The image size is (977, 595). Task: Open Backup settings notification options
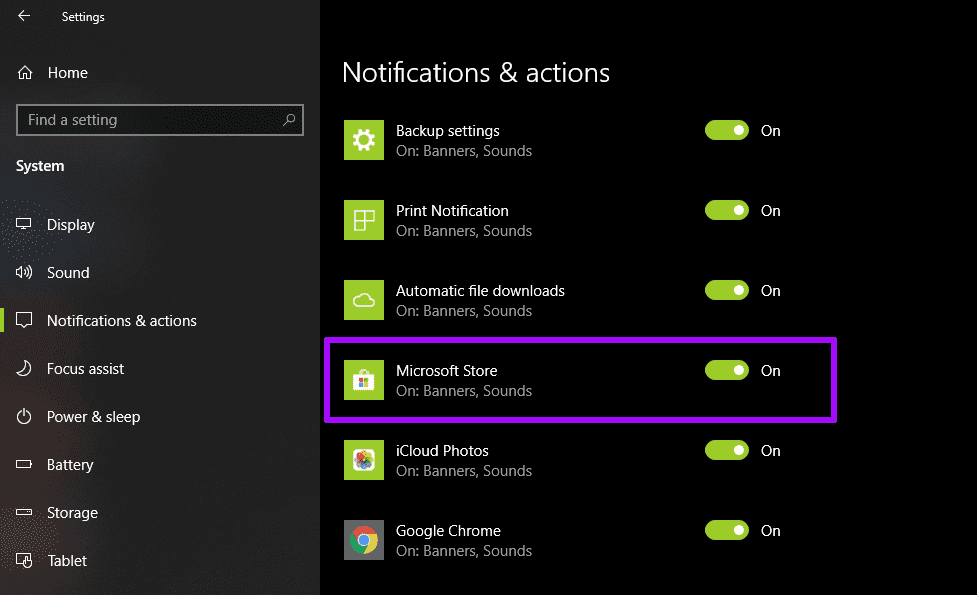[x=447, y=131]
